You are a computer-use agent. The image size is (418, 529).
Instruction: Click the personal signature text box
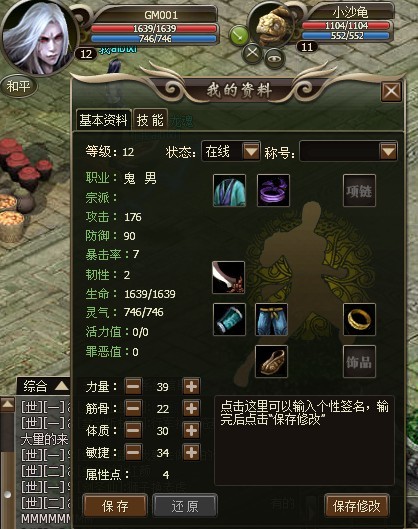pyautogui.click(x=304, y=441)
